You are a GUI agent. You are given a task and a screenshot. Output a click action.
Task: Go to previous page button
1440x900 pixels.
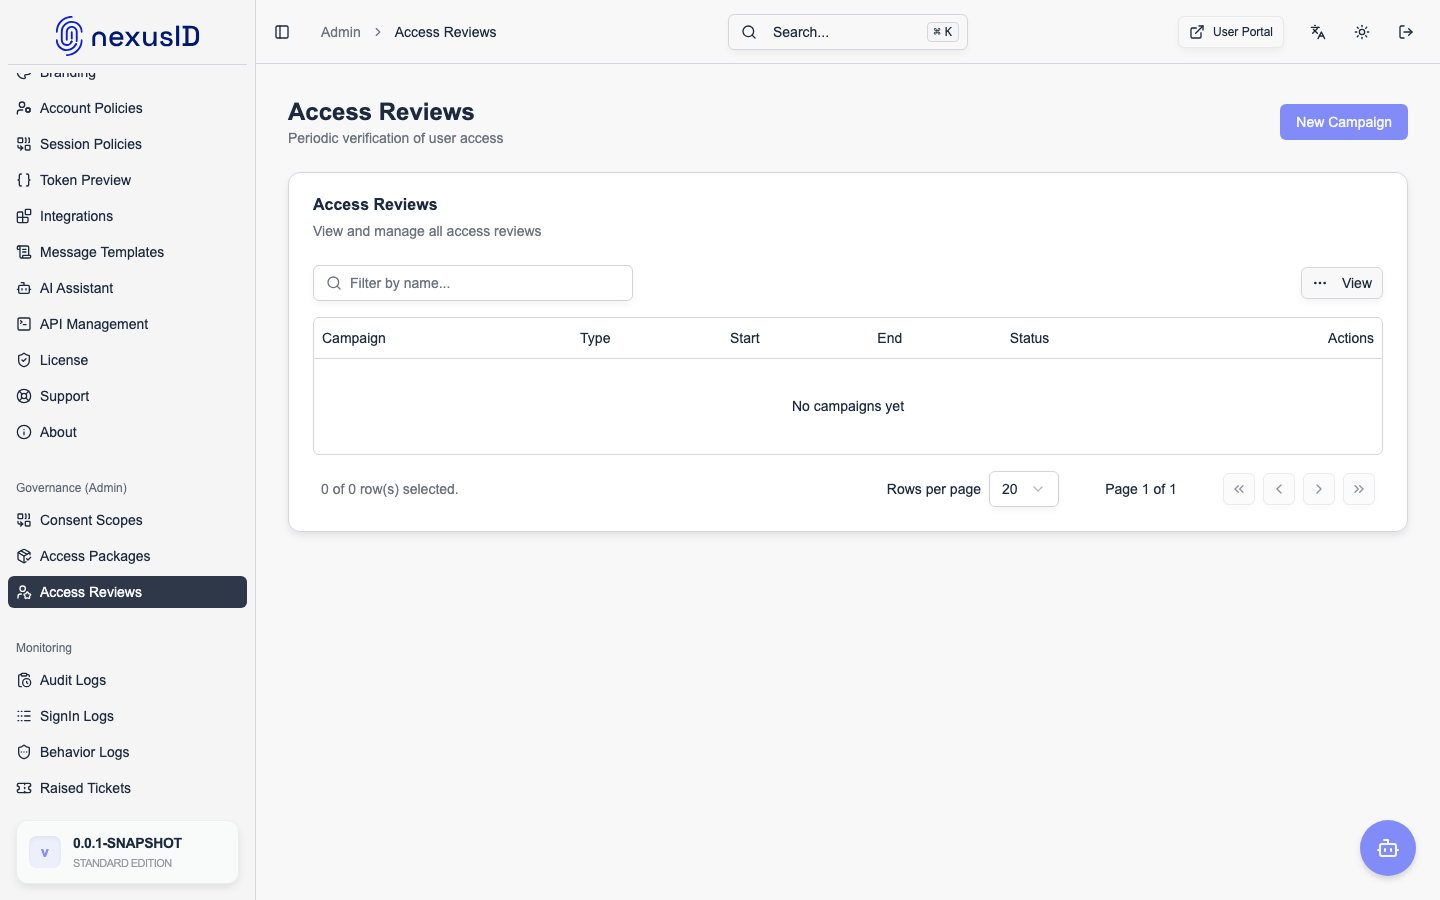point(1279,489)
